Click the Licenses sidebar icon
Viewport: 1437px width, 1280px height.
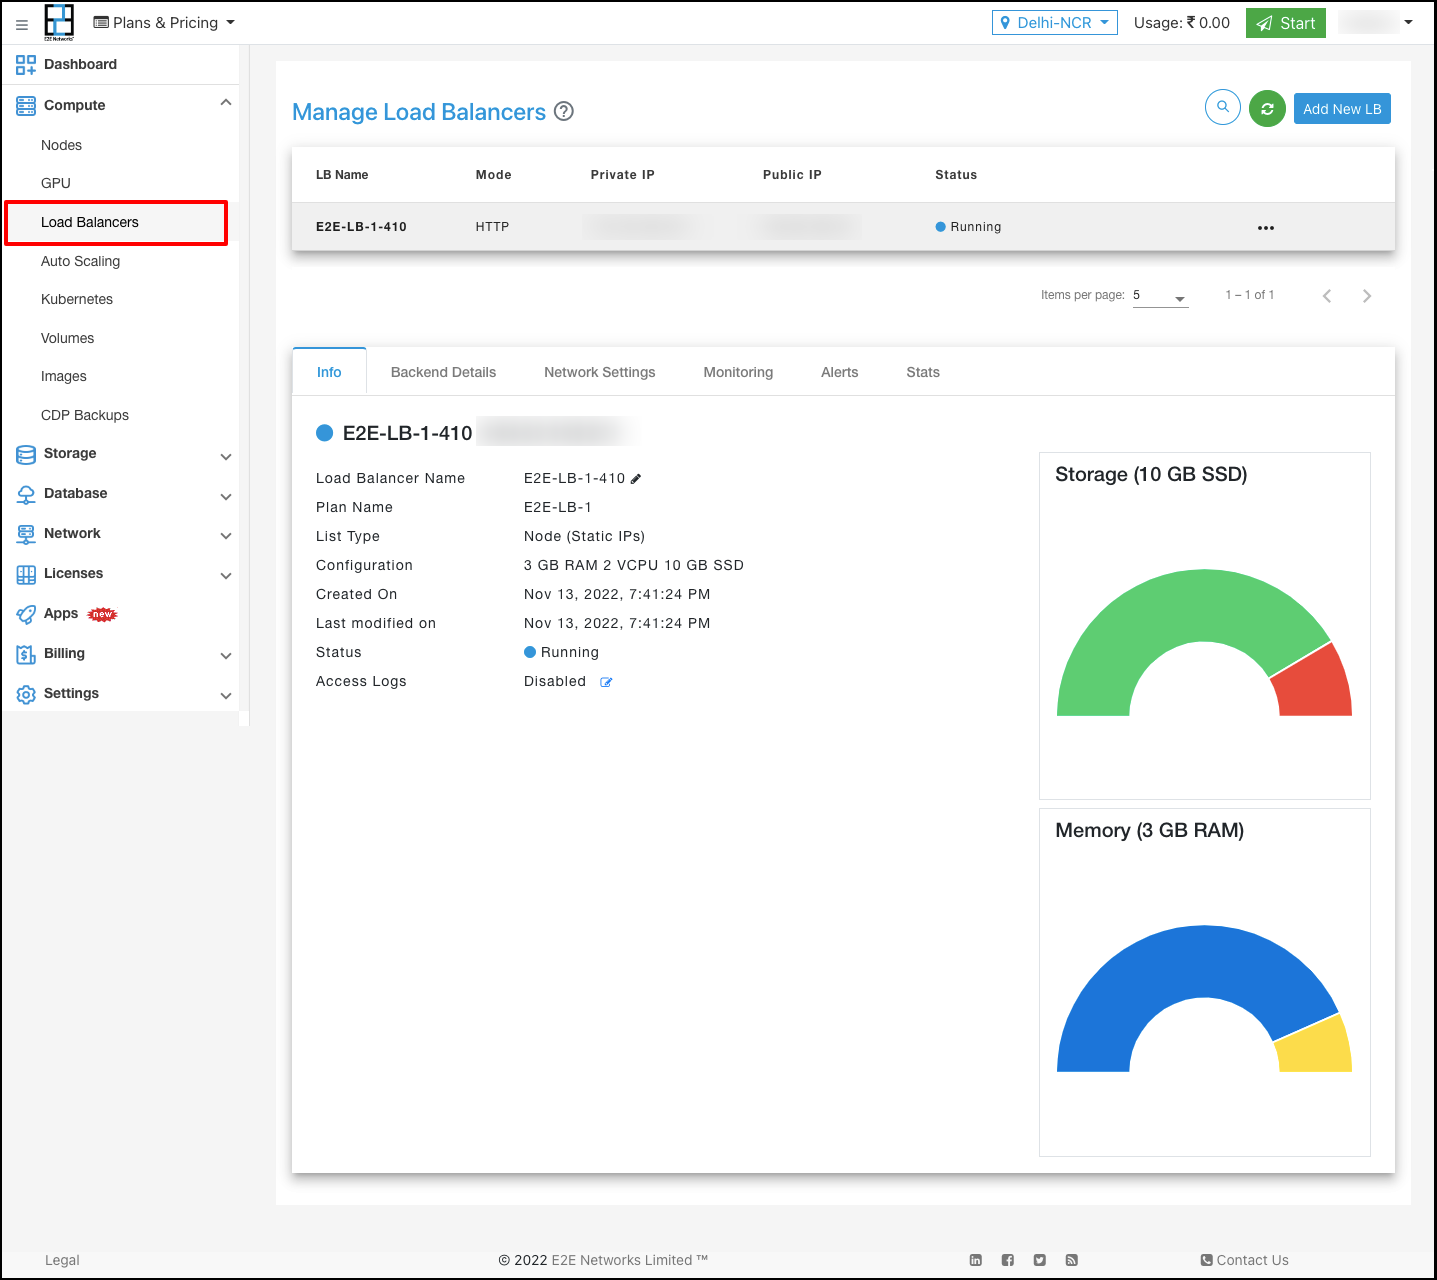[x=26, y=574]
